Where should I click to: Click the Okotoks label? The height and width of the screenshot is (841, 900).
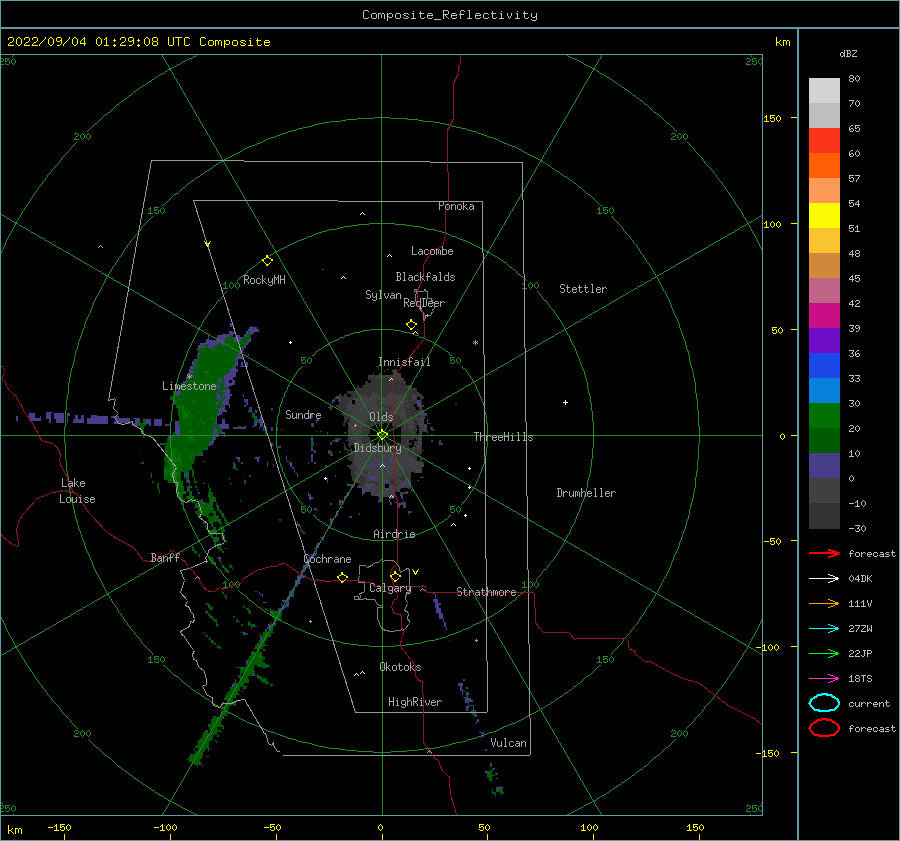[400, 667]
